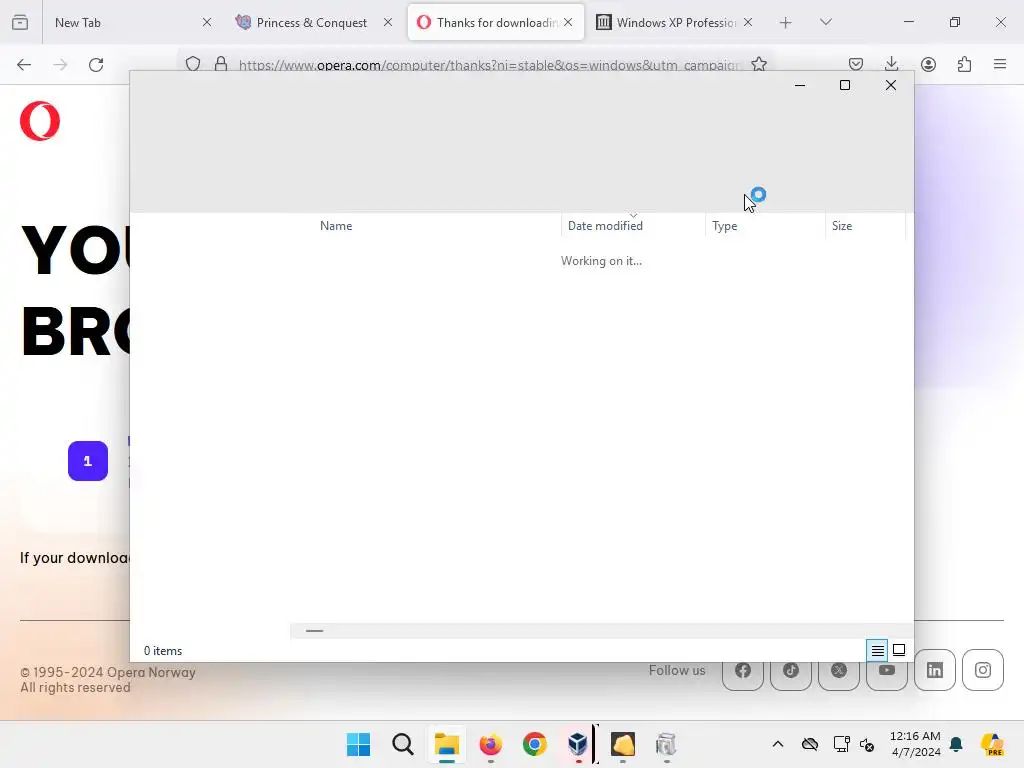This screenshot has height=768, width=1024.
Task: Open Firefox tracking protection shield
Action: (193, 64)
